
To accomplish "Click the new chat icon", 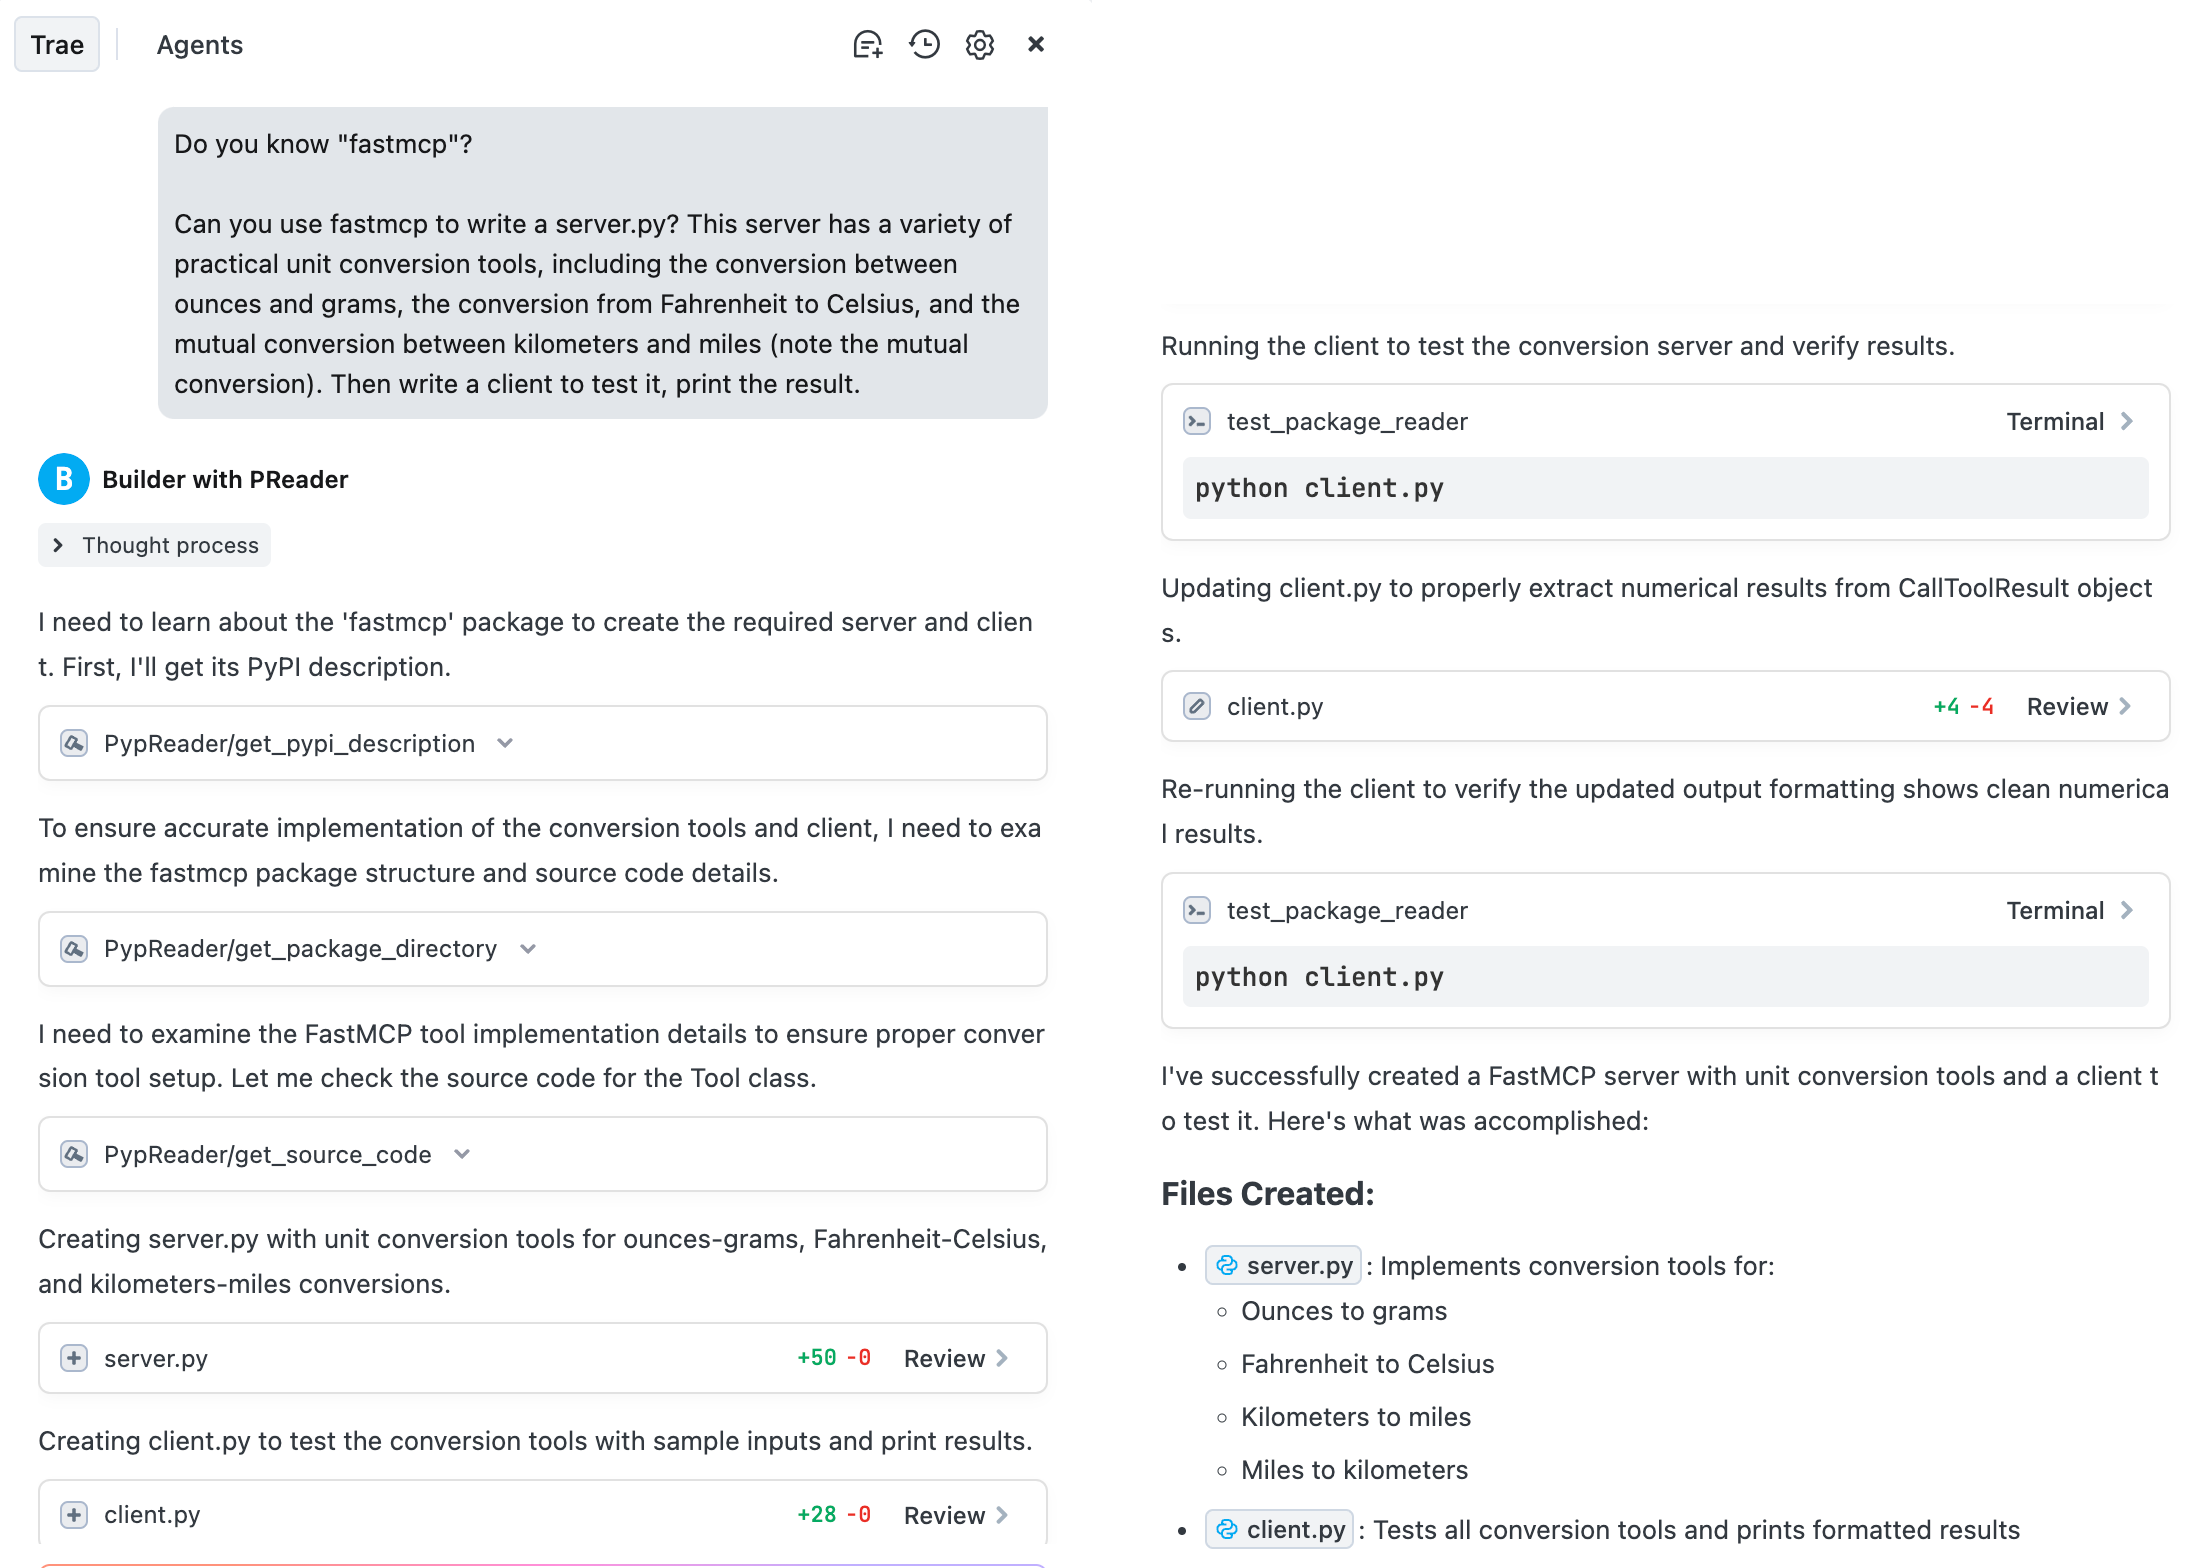I will point(867,45).
